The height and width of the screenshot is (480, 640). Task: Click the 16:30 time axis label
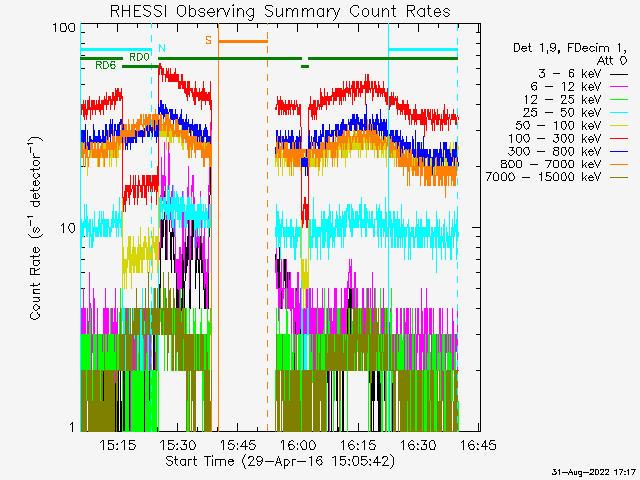click(x=418, y=445)
